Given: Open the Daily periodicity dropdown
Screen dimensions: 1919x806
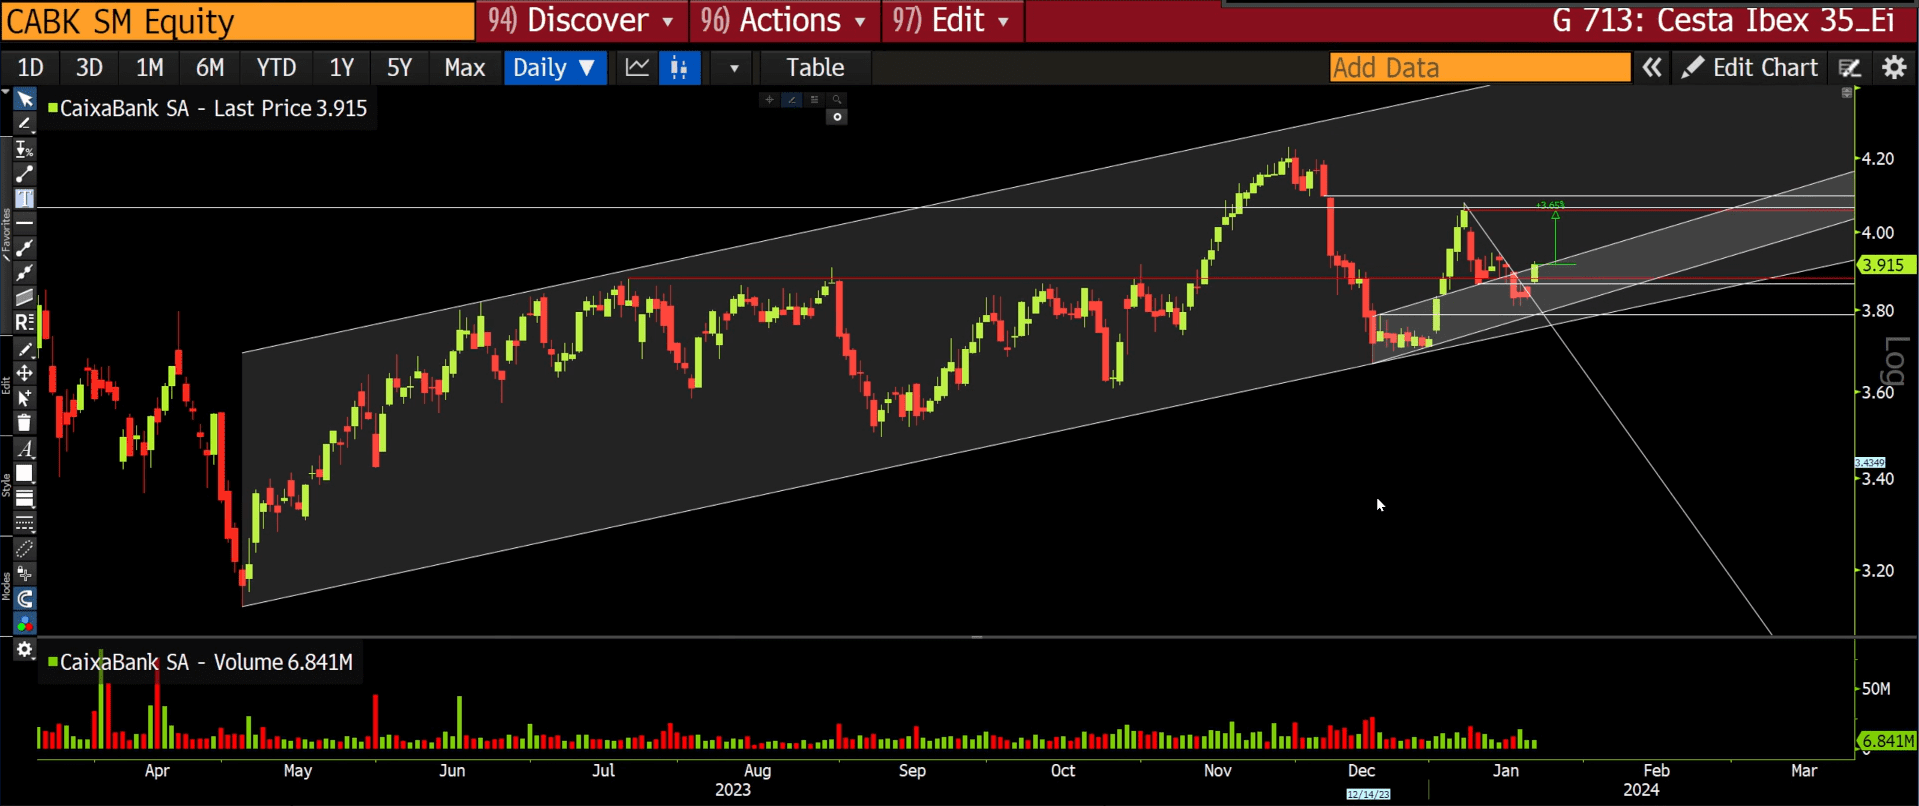Looking at the screenshot, I should [555, 67].
